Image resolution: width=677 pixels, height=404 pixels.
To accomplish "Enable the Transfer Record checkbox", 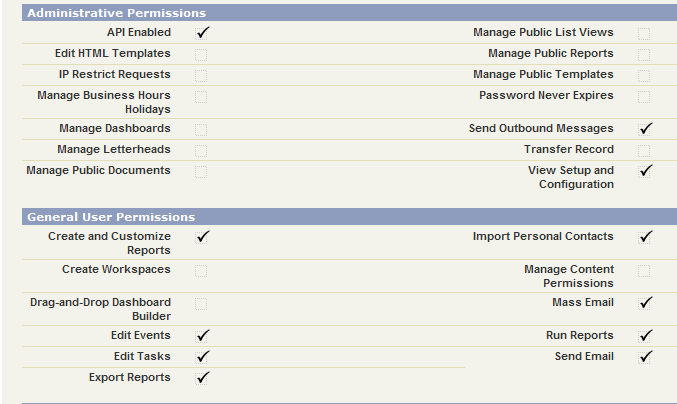I will click(644, 151).
